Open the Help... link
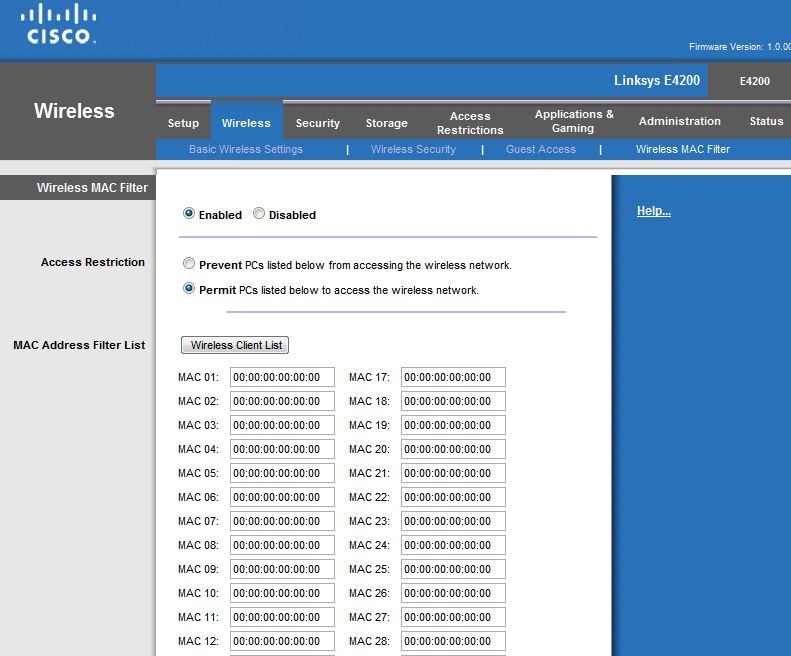 tap(654, 211)
